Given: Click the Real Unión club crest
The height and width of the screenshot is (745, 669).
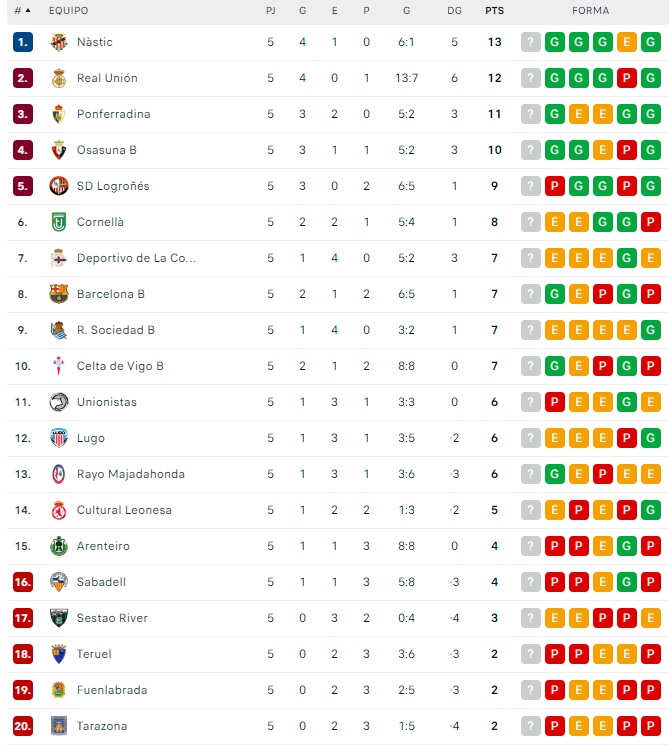Looking at the screenshot, I should coord(59,78).
